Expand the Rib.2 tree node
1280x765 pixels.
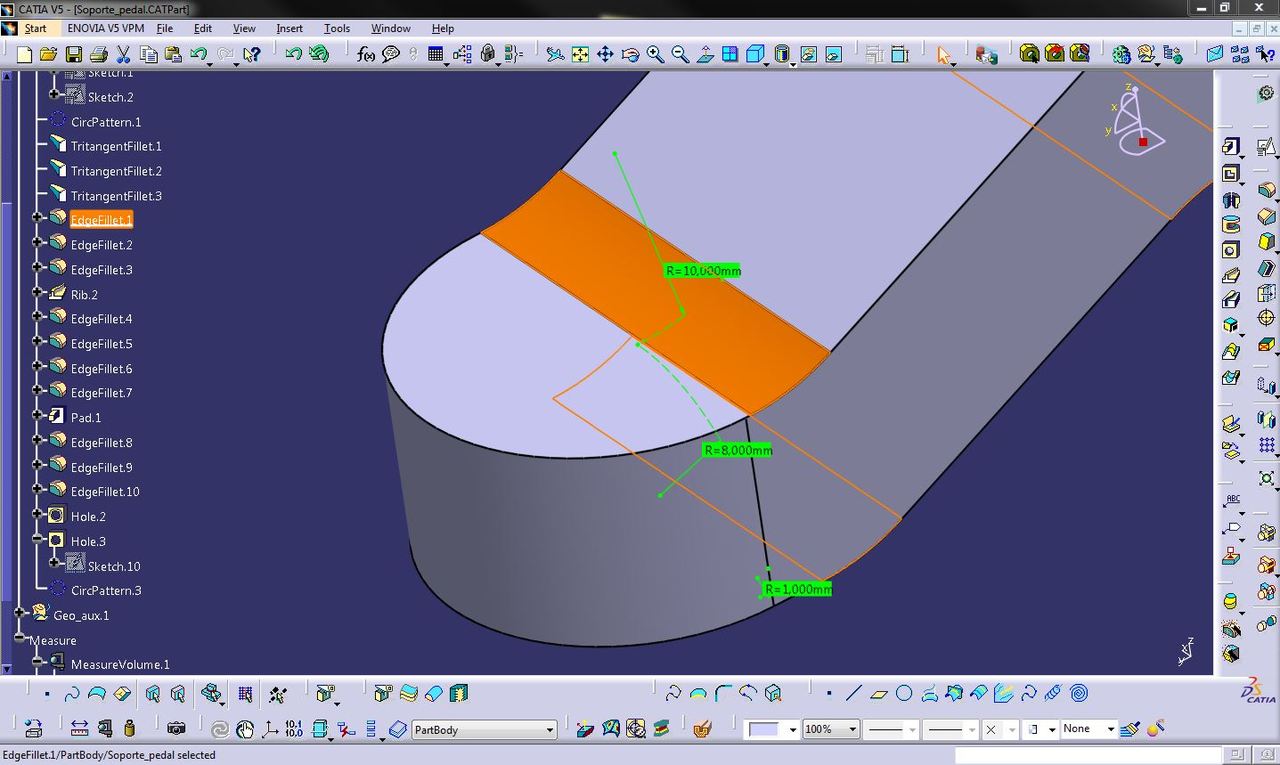(x=37, y=292)
